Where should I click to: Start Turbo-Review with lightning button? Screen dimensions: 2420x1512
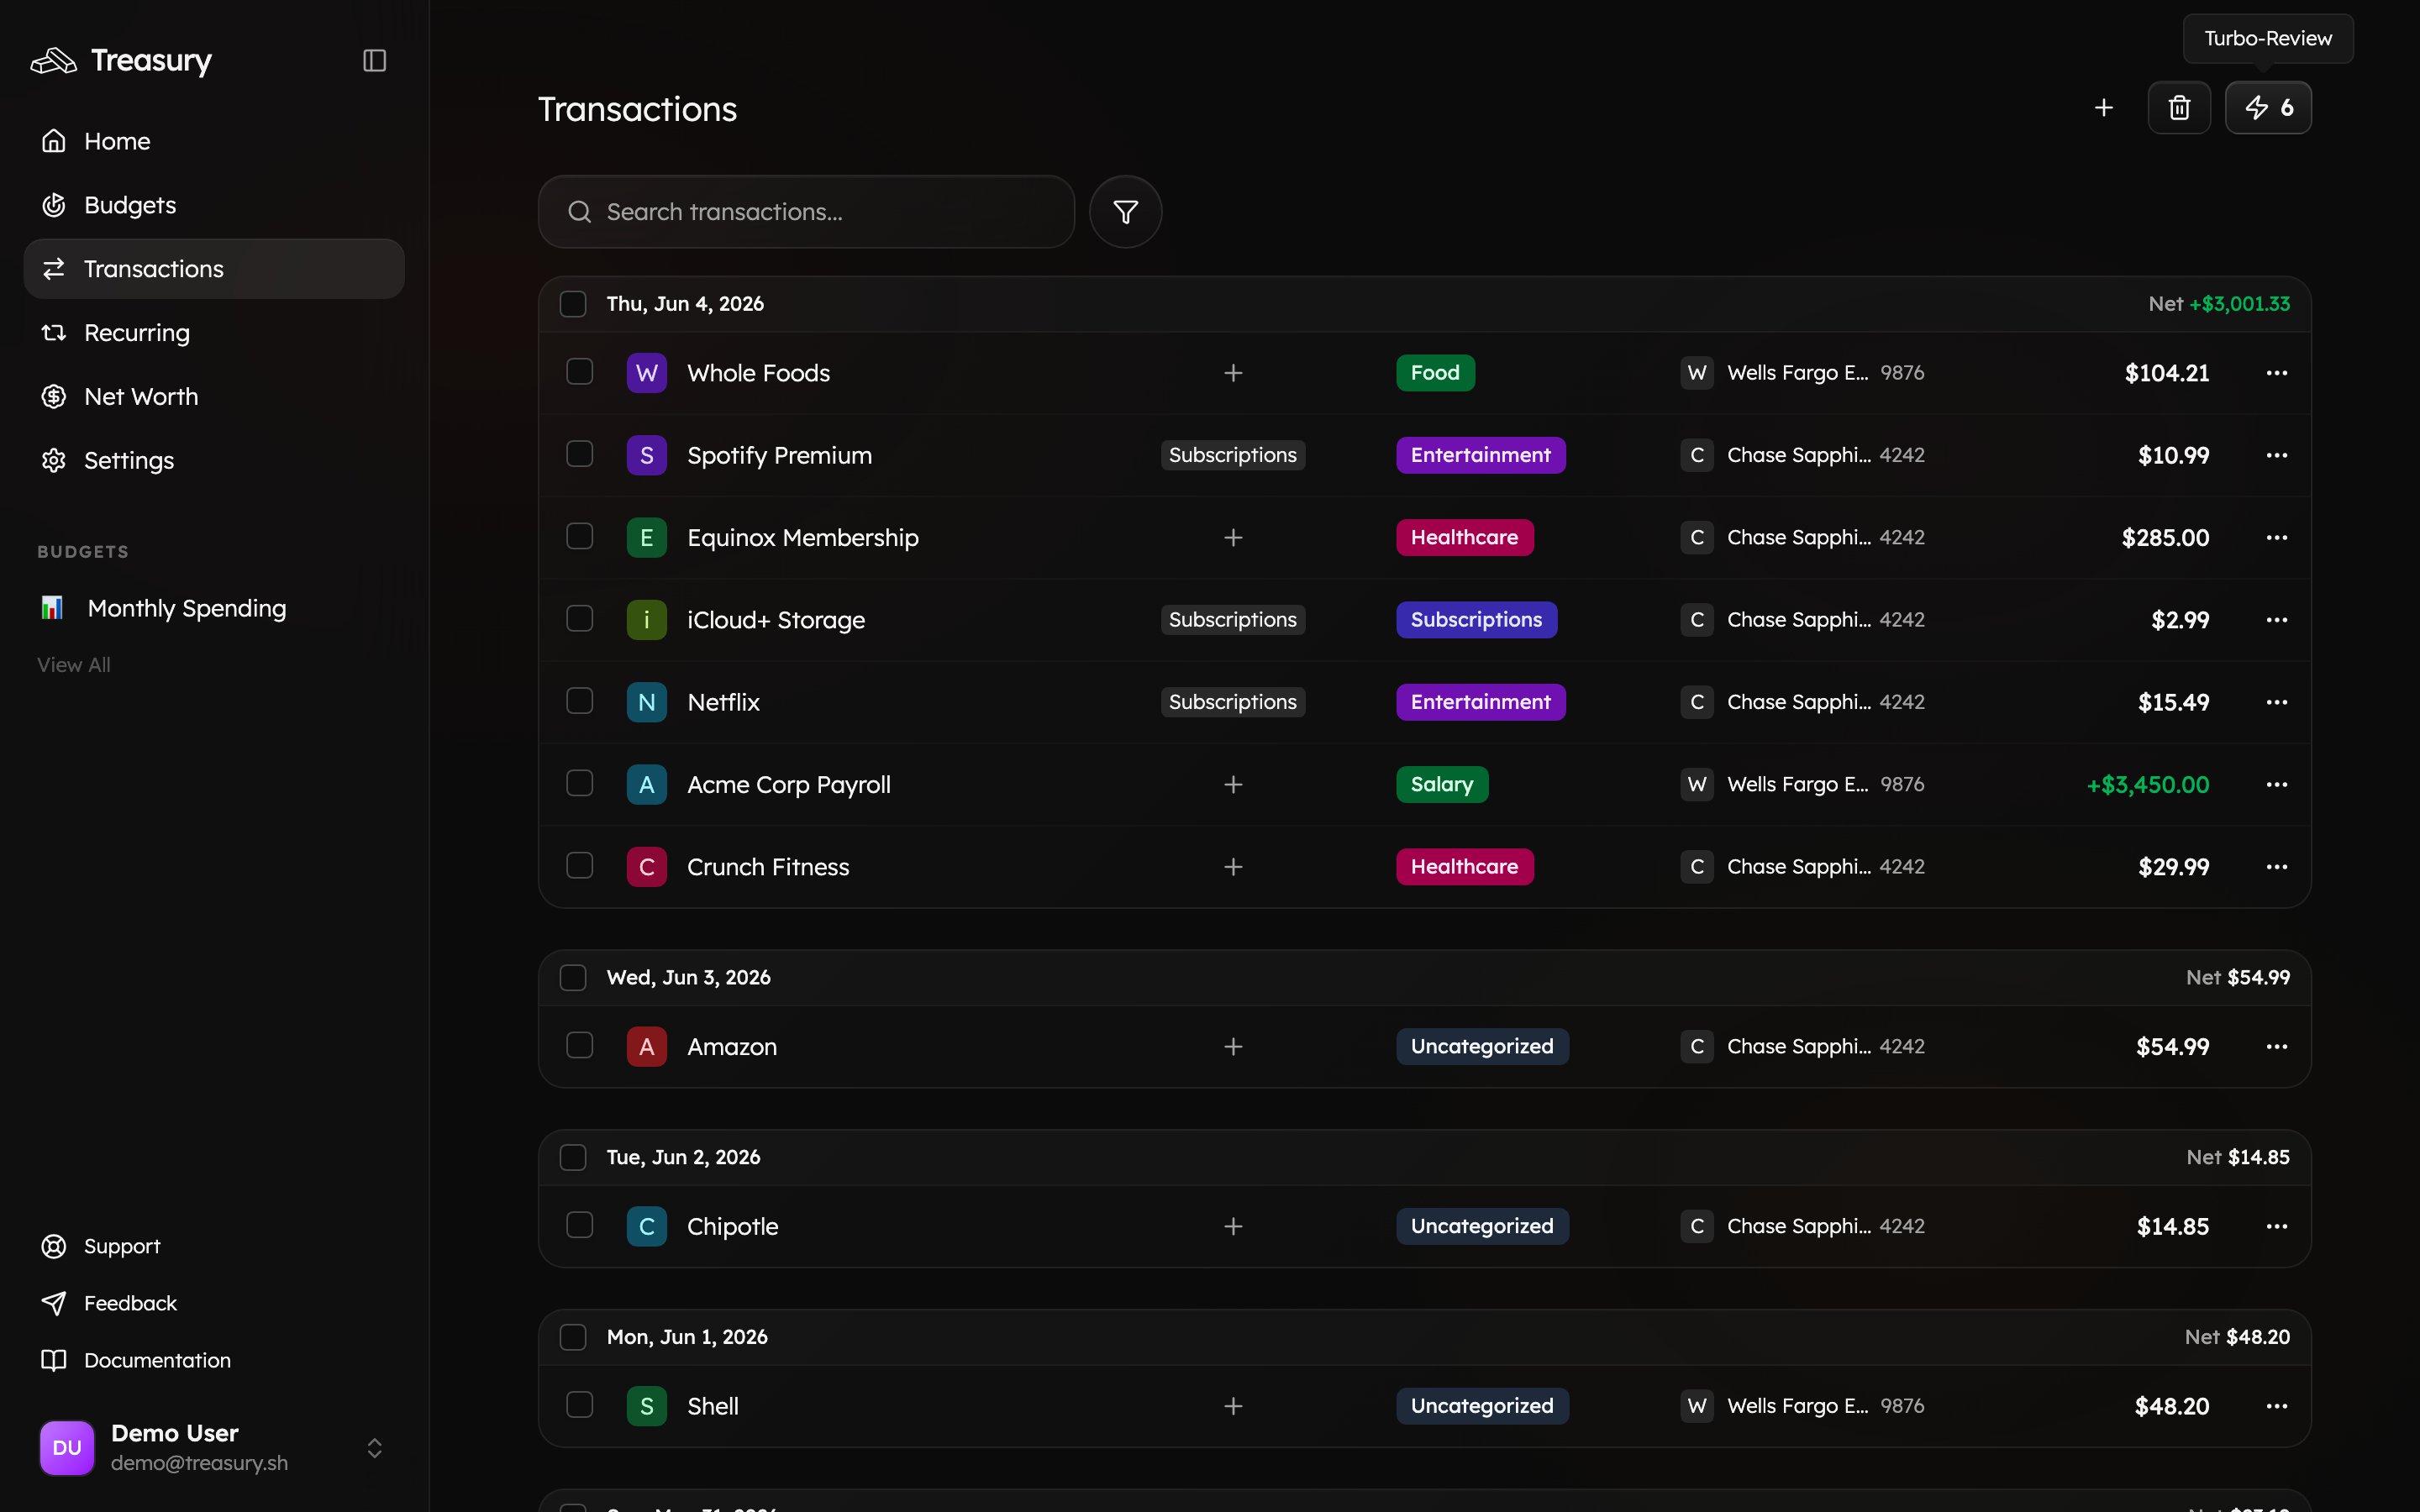2268,107
